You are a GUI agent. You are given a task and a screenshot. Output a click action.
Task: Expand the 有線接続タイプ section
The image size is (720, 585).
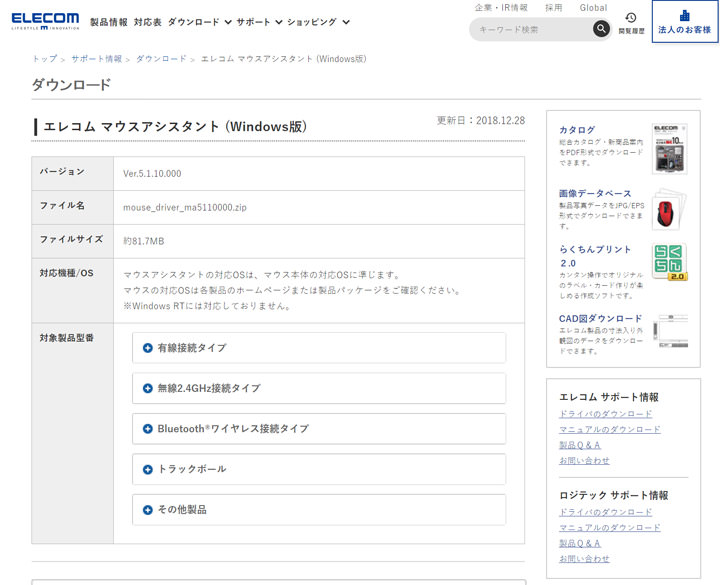click(x=319, y=348)
